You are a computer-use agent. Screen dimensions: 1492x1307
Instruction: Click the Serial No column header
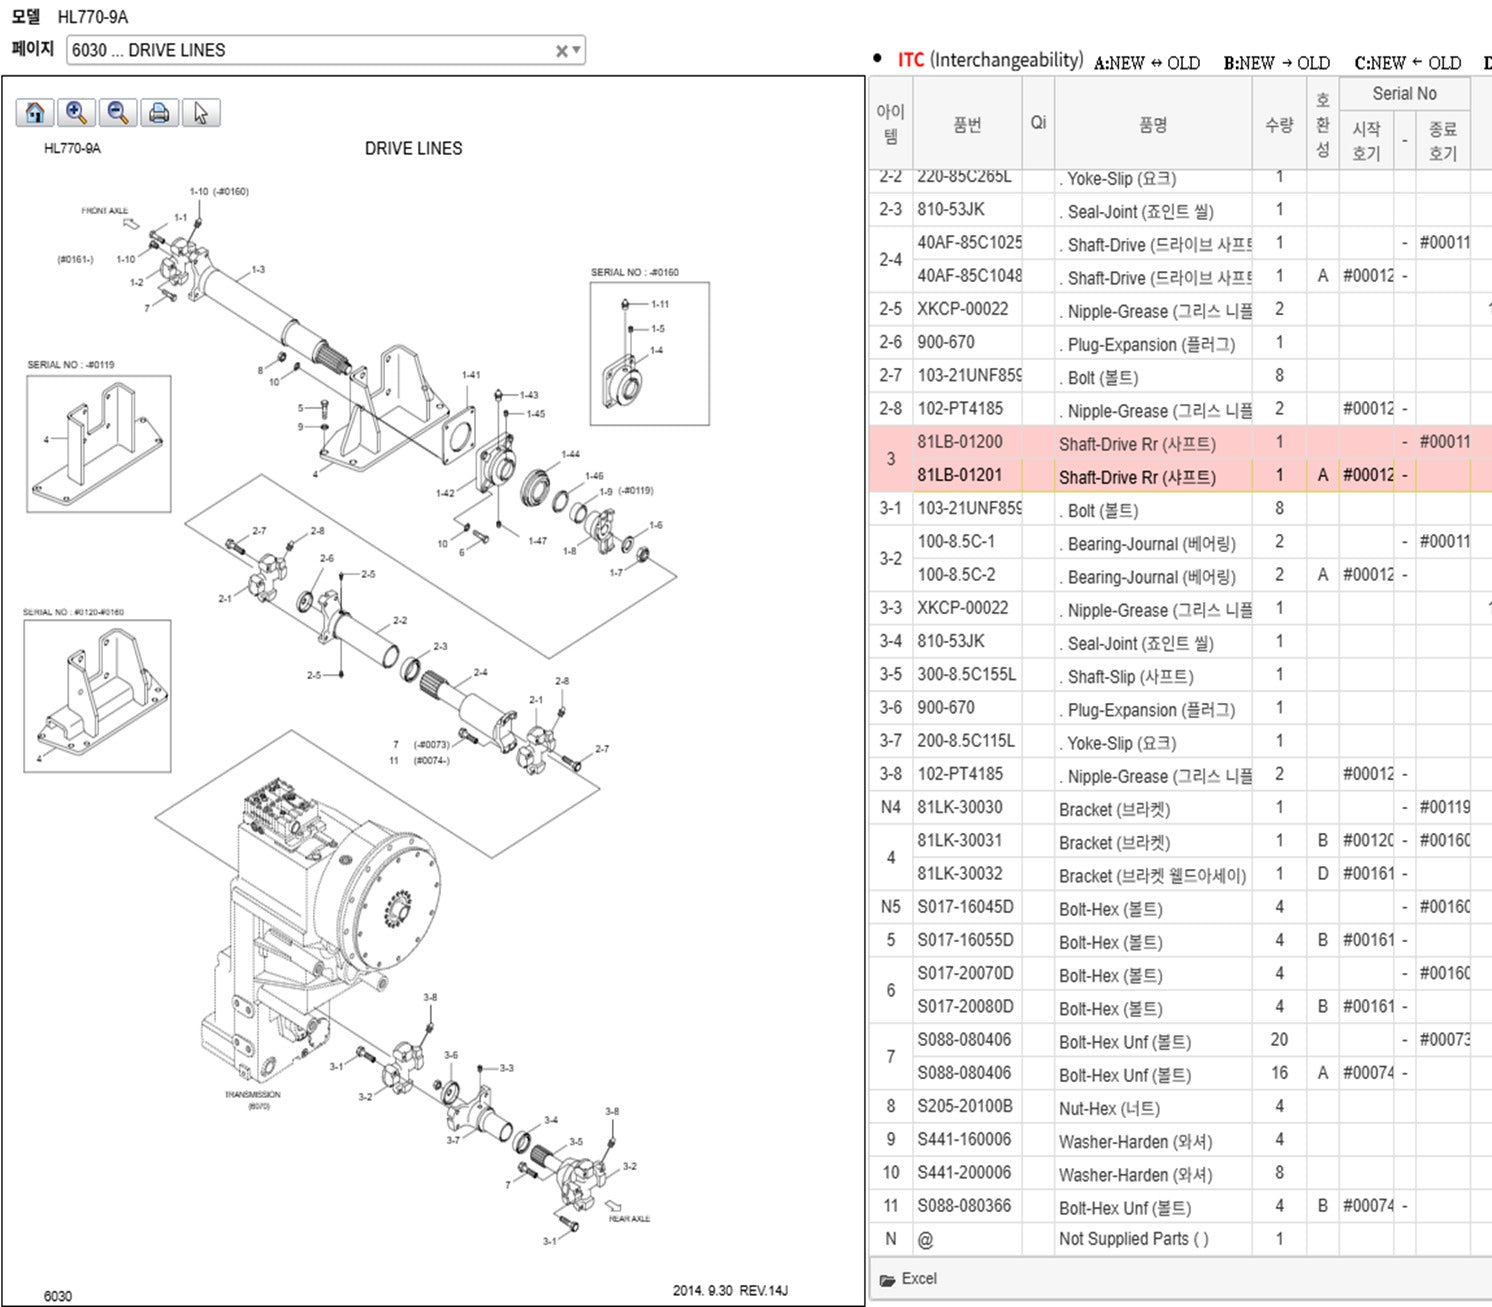pos(1404,93)
